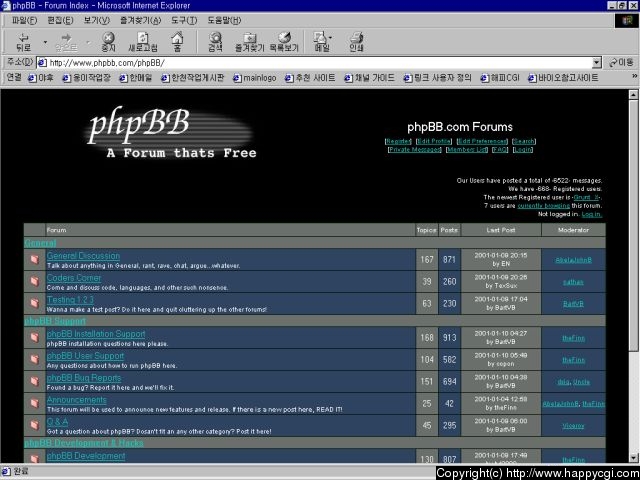Print the page with 인쇄 button
Viewport: 640px width, 480px height.
[x=356, y=42]
